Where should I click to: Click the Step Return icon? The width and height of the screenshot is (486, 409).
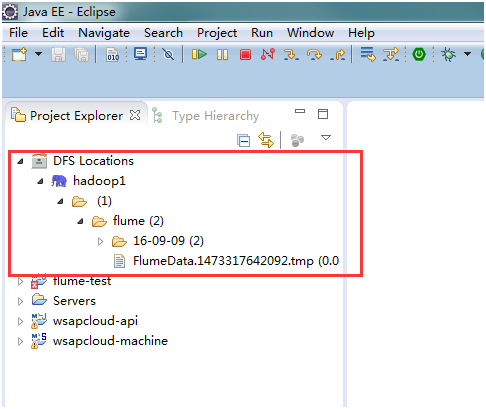337,54
